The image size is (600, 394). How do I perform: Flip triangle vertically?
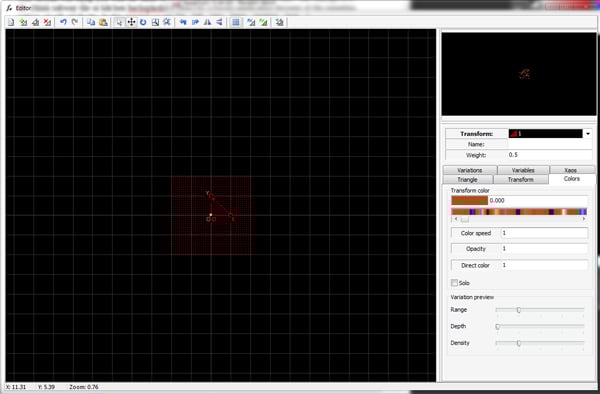219,22
